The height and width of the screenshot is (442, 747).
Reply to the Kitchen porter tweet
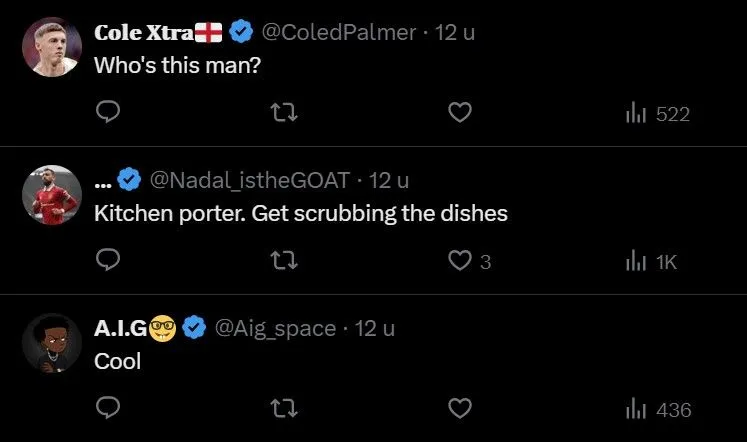(x=108, y=261)
